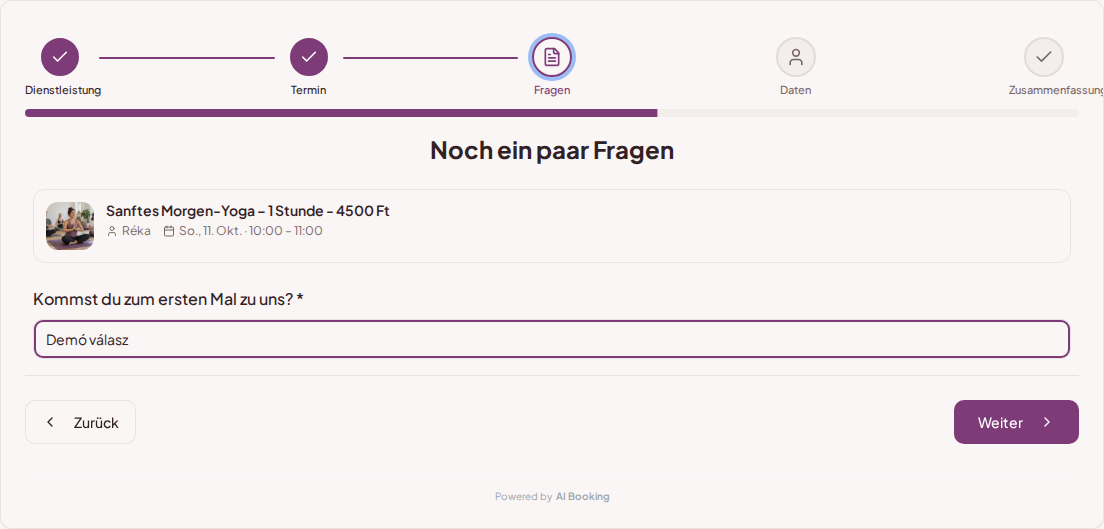This screenshot has height=529, width=1104.
Task: Continue with the Weiter button
Action: pyautogui.click(x=1016, y=422)
